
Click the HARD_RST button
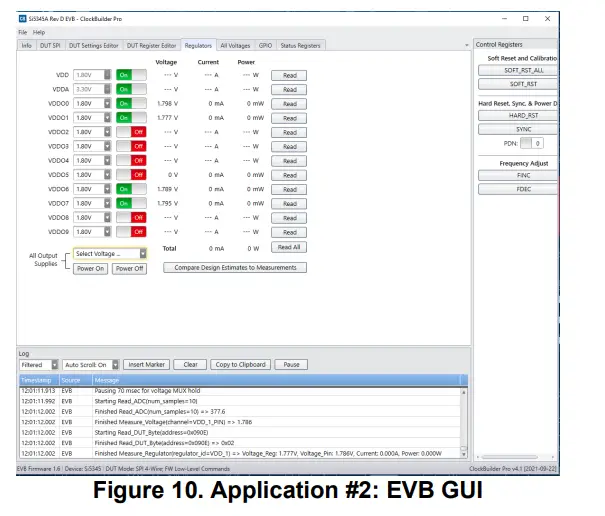(x=518, y=115)
